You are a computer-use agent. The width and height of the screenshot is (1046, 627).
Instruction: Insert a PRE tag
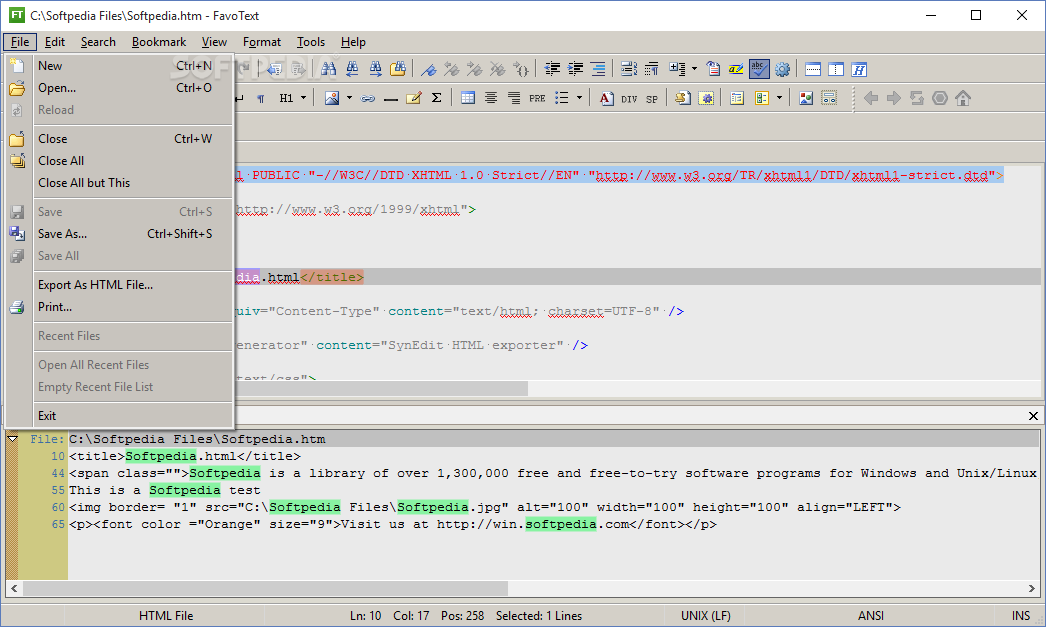click(x=537, y=98)
